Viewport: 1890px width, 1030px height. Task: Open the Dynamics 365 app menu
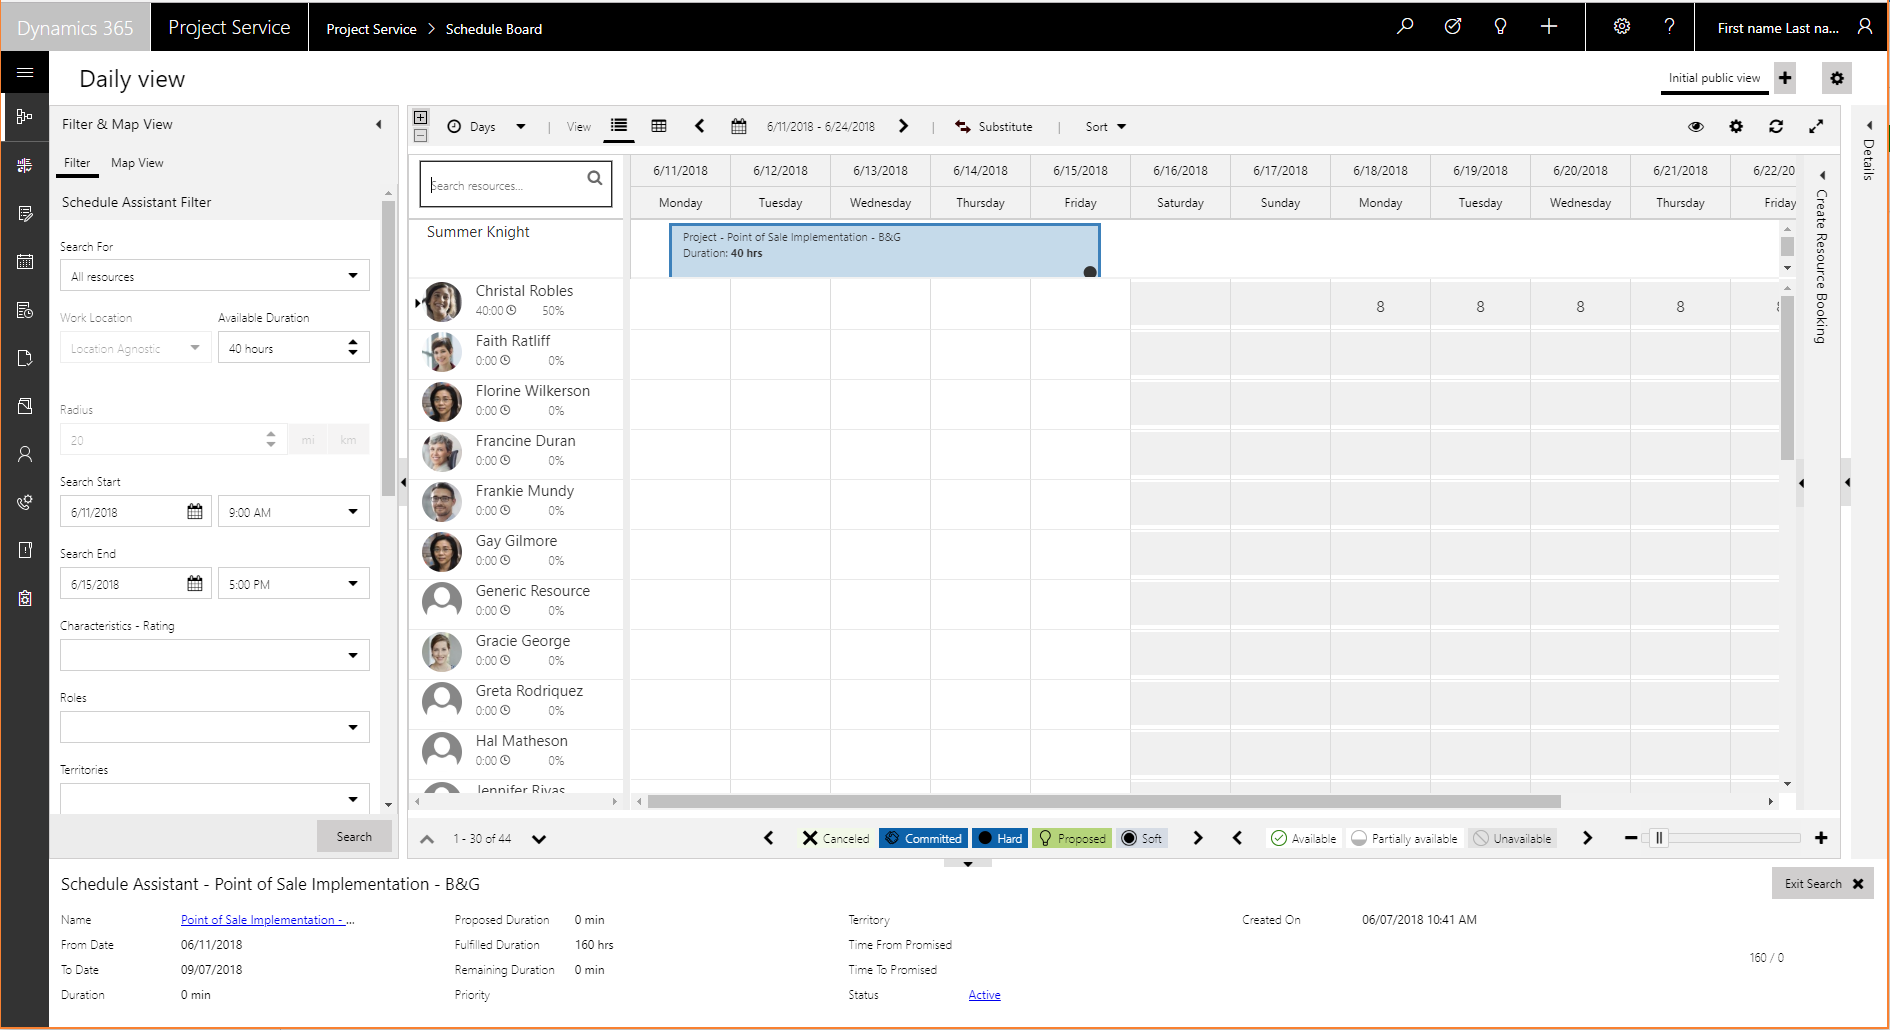tap(75, 28)
